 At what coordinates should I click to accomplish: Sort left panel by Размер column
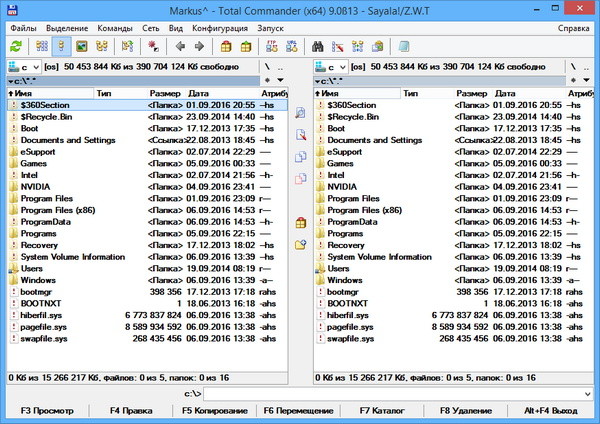(x=165, y=93)
